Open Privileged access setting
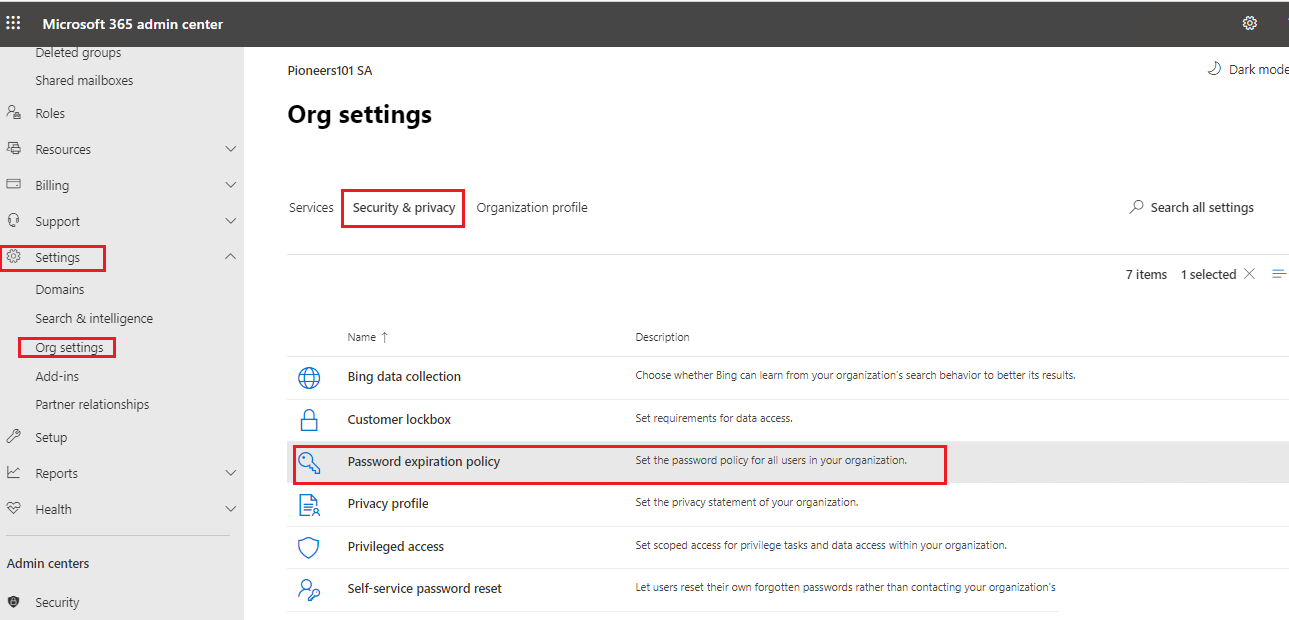The width and height of the screenshot is (1289, 620). tap(396, 547)
